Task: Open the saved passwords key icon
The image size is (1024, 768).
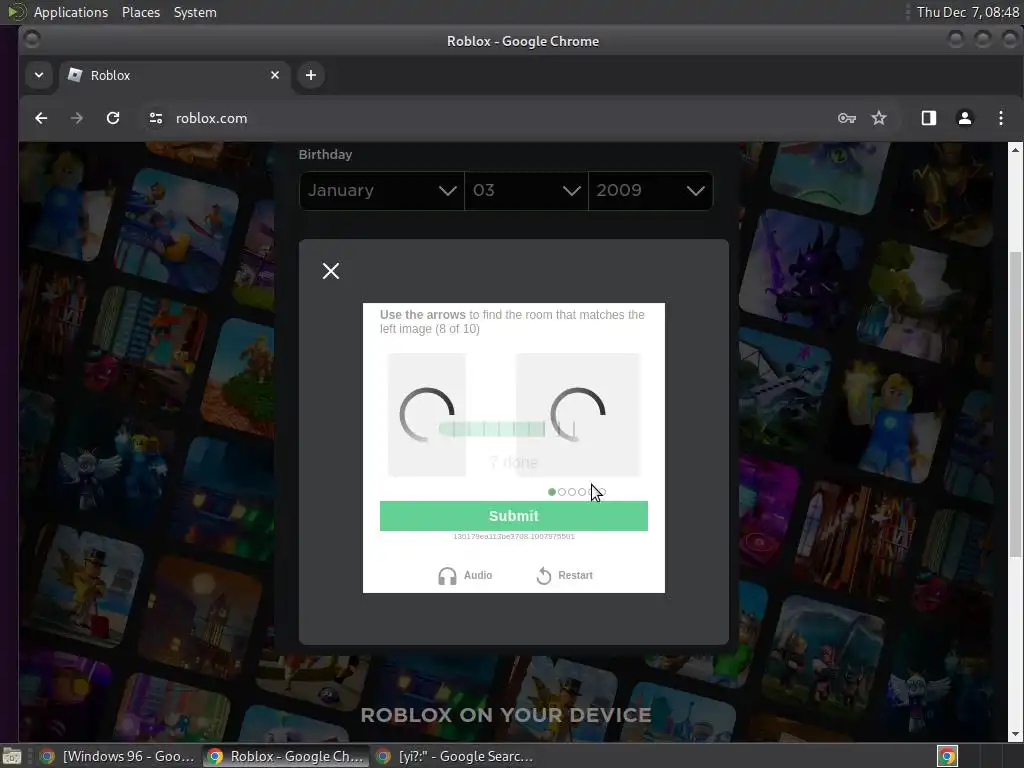Action: (846, 118)
